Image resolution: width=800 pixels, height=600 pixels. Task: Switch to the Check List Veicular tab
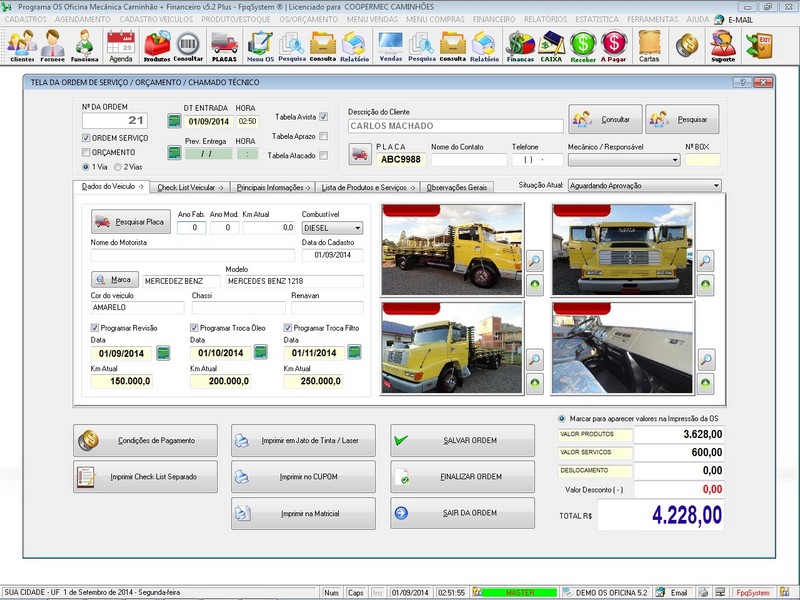(x=190, y=185)
